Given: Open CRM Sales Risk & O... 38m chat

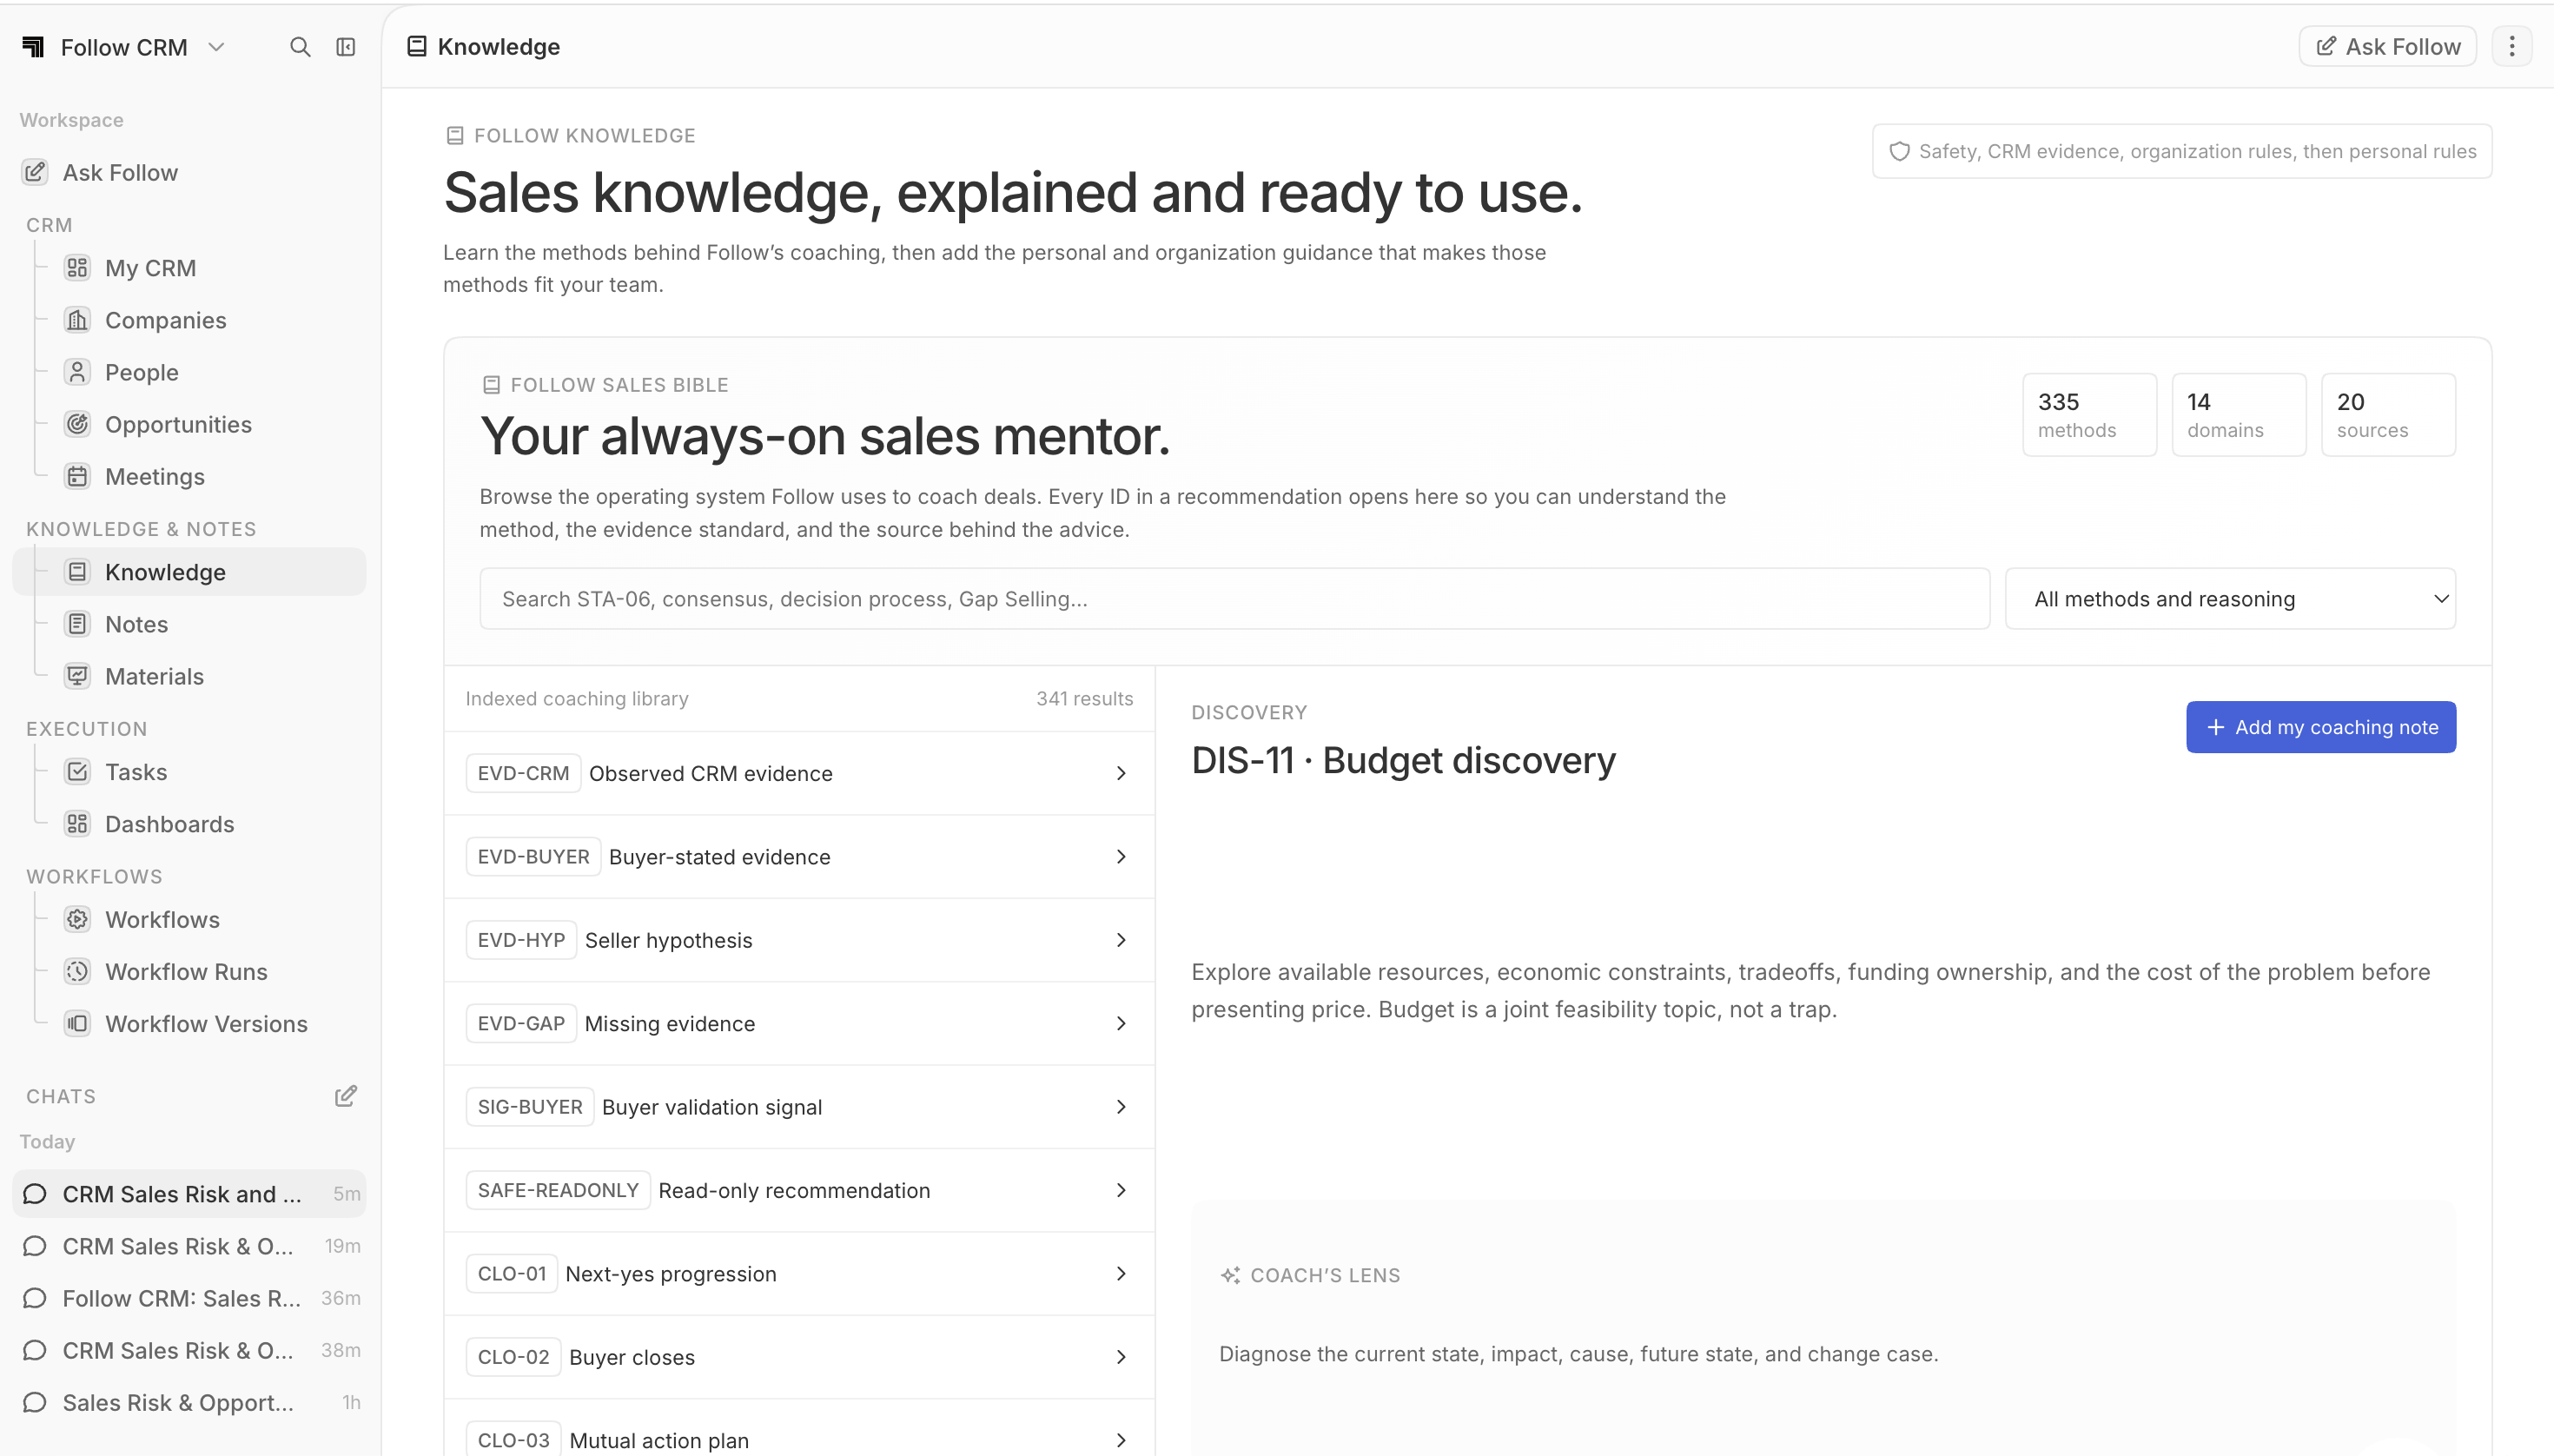Looking at the screenshot, I should pyautogui.click(x=190, y=1350).
